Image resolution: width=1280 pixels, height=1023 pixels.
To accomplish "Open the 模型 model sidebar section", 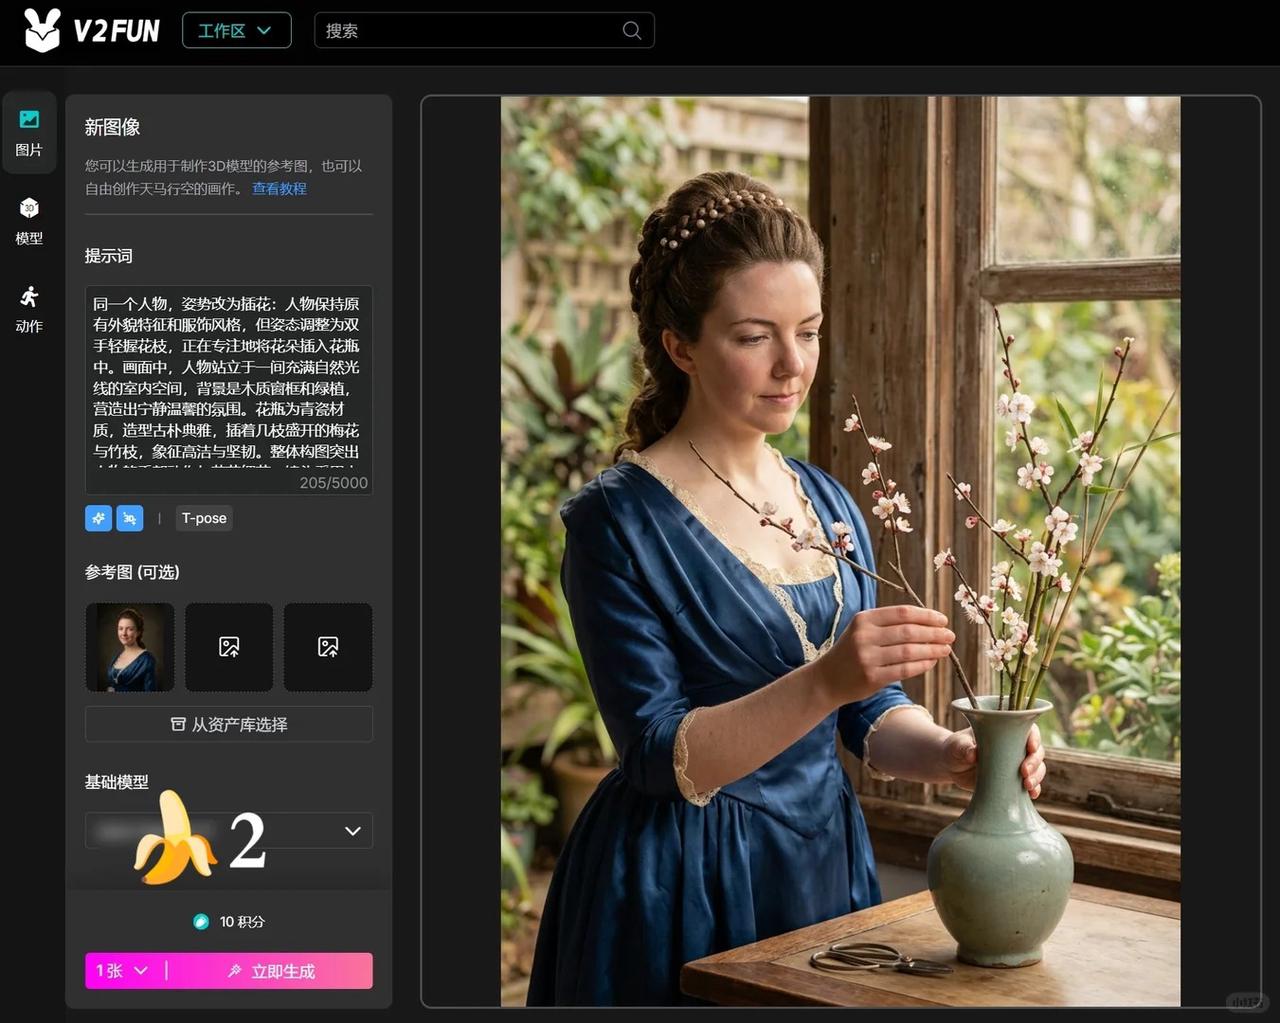I will click(x=29, y=221).
